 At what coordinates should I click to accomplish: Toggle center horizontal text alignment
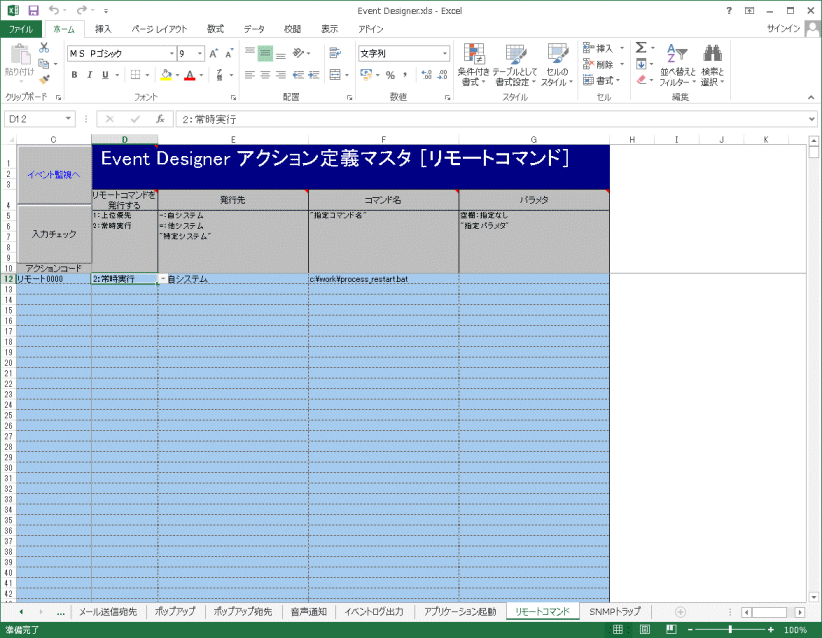(265, 75)
